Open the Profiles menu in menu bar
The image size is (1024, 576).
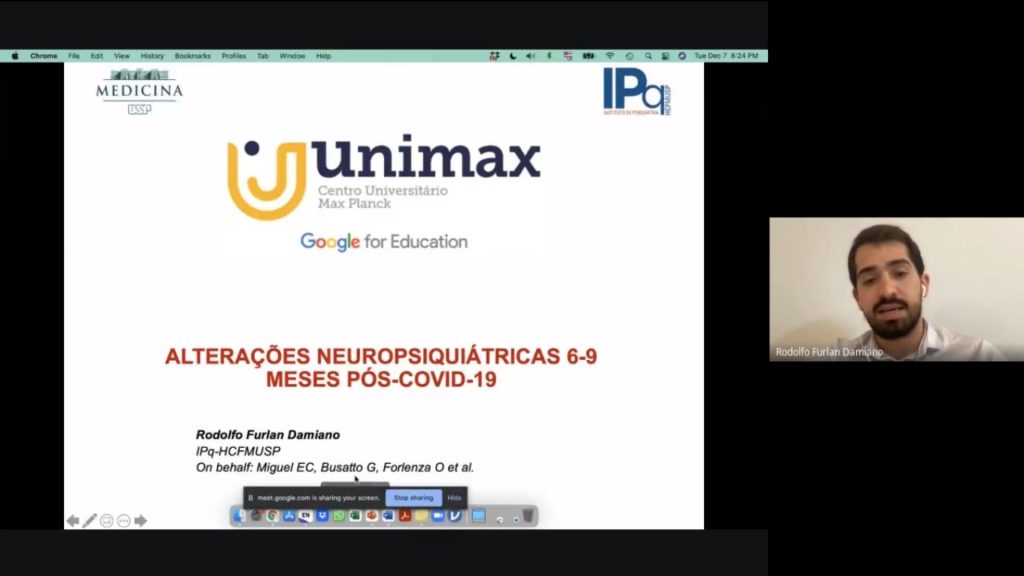(233, 56)
